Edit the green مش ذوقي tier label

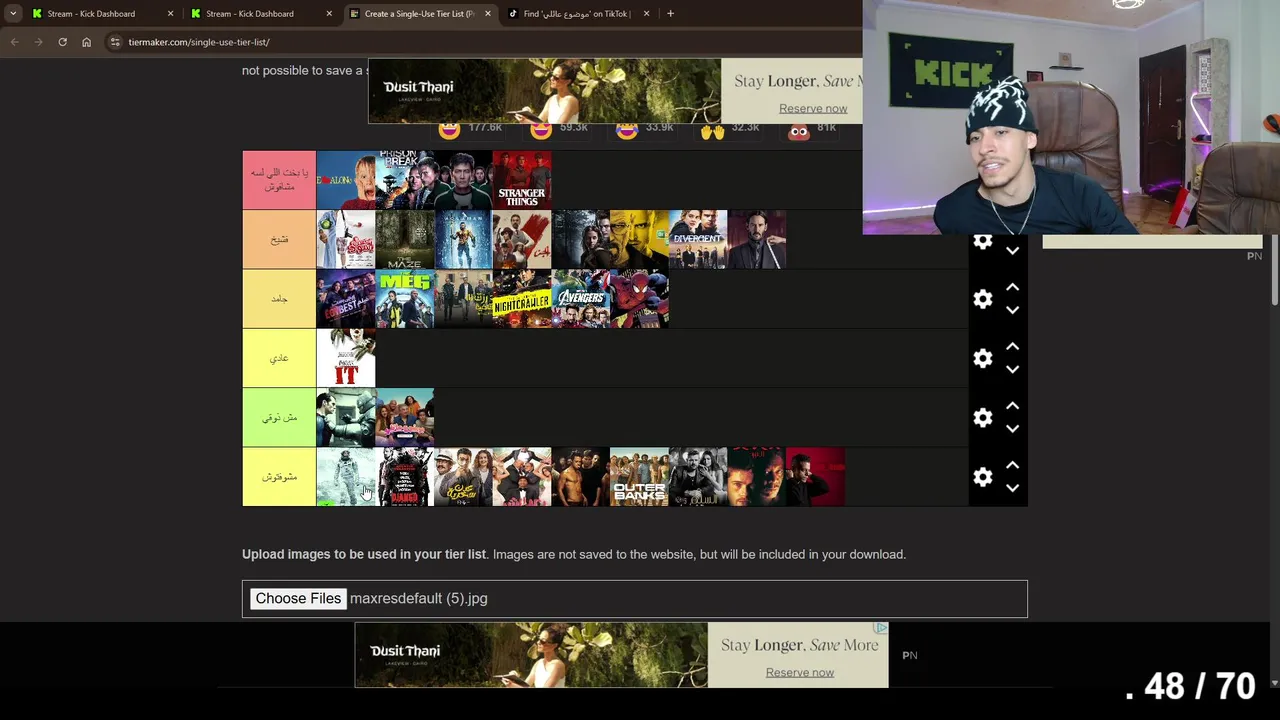[279, 417]
